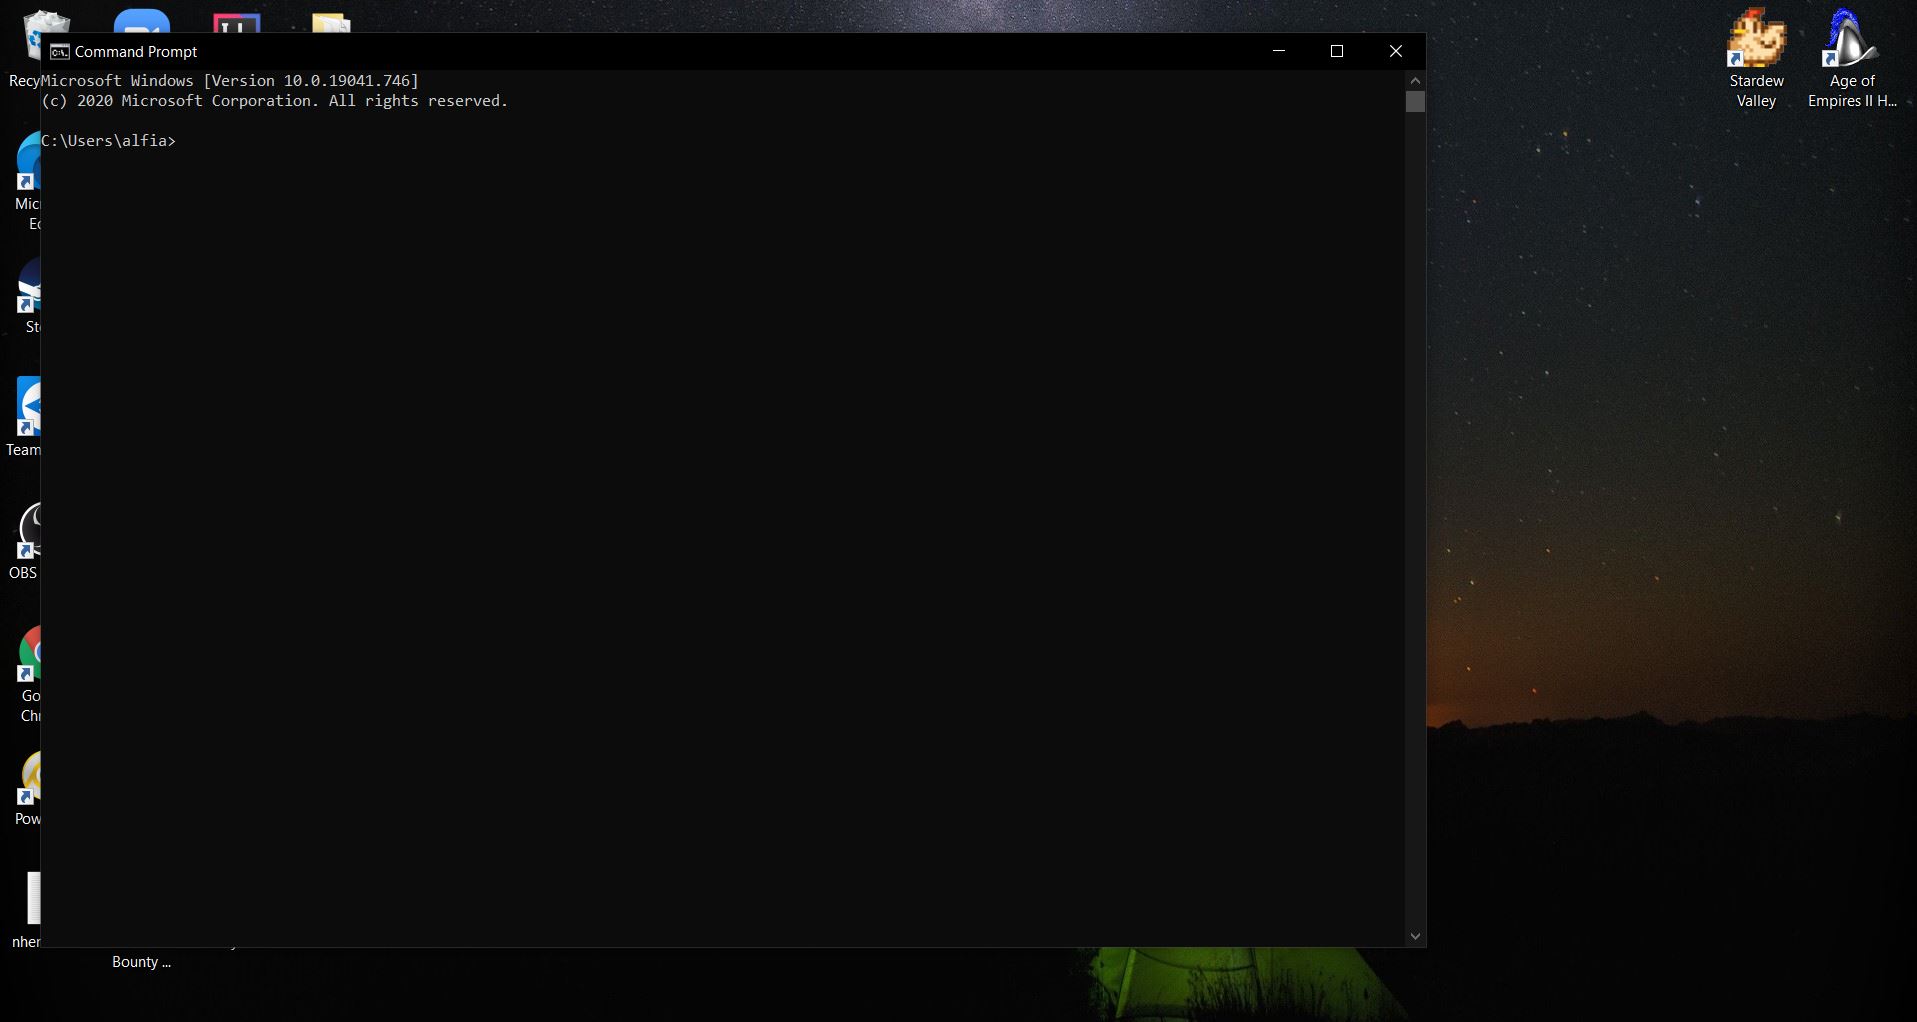Screen dimensions: 1917x1022
Task: Click the scrollbar up arrow
Action: coord(1414,80)
